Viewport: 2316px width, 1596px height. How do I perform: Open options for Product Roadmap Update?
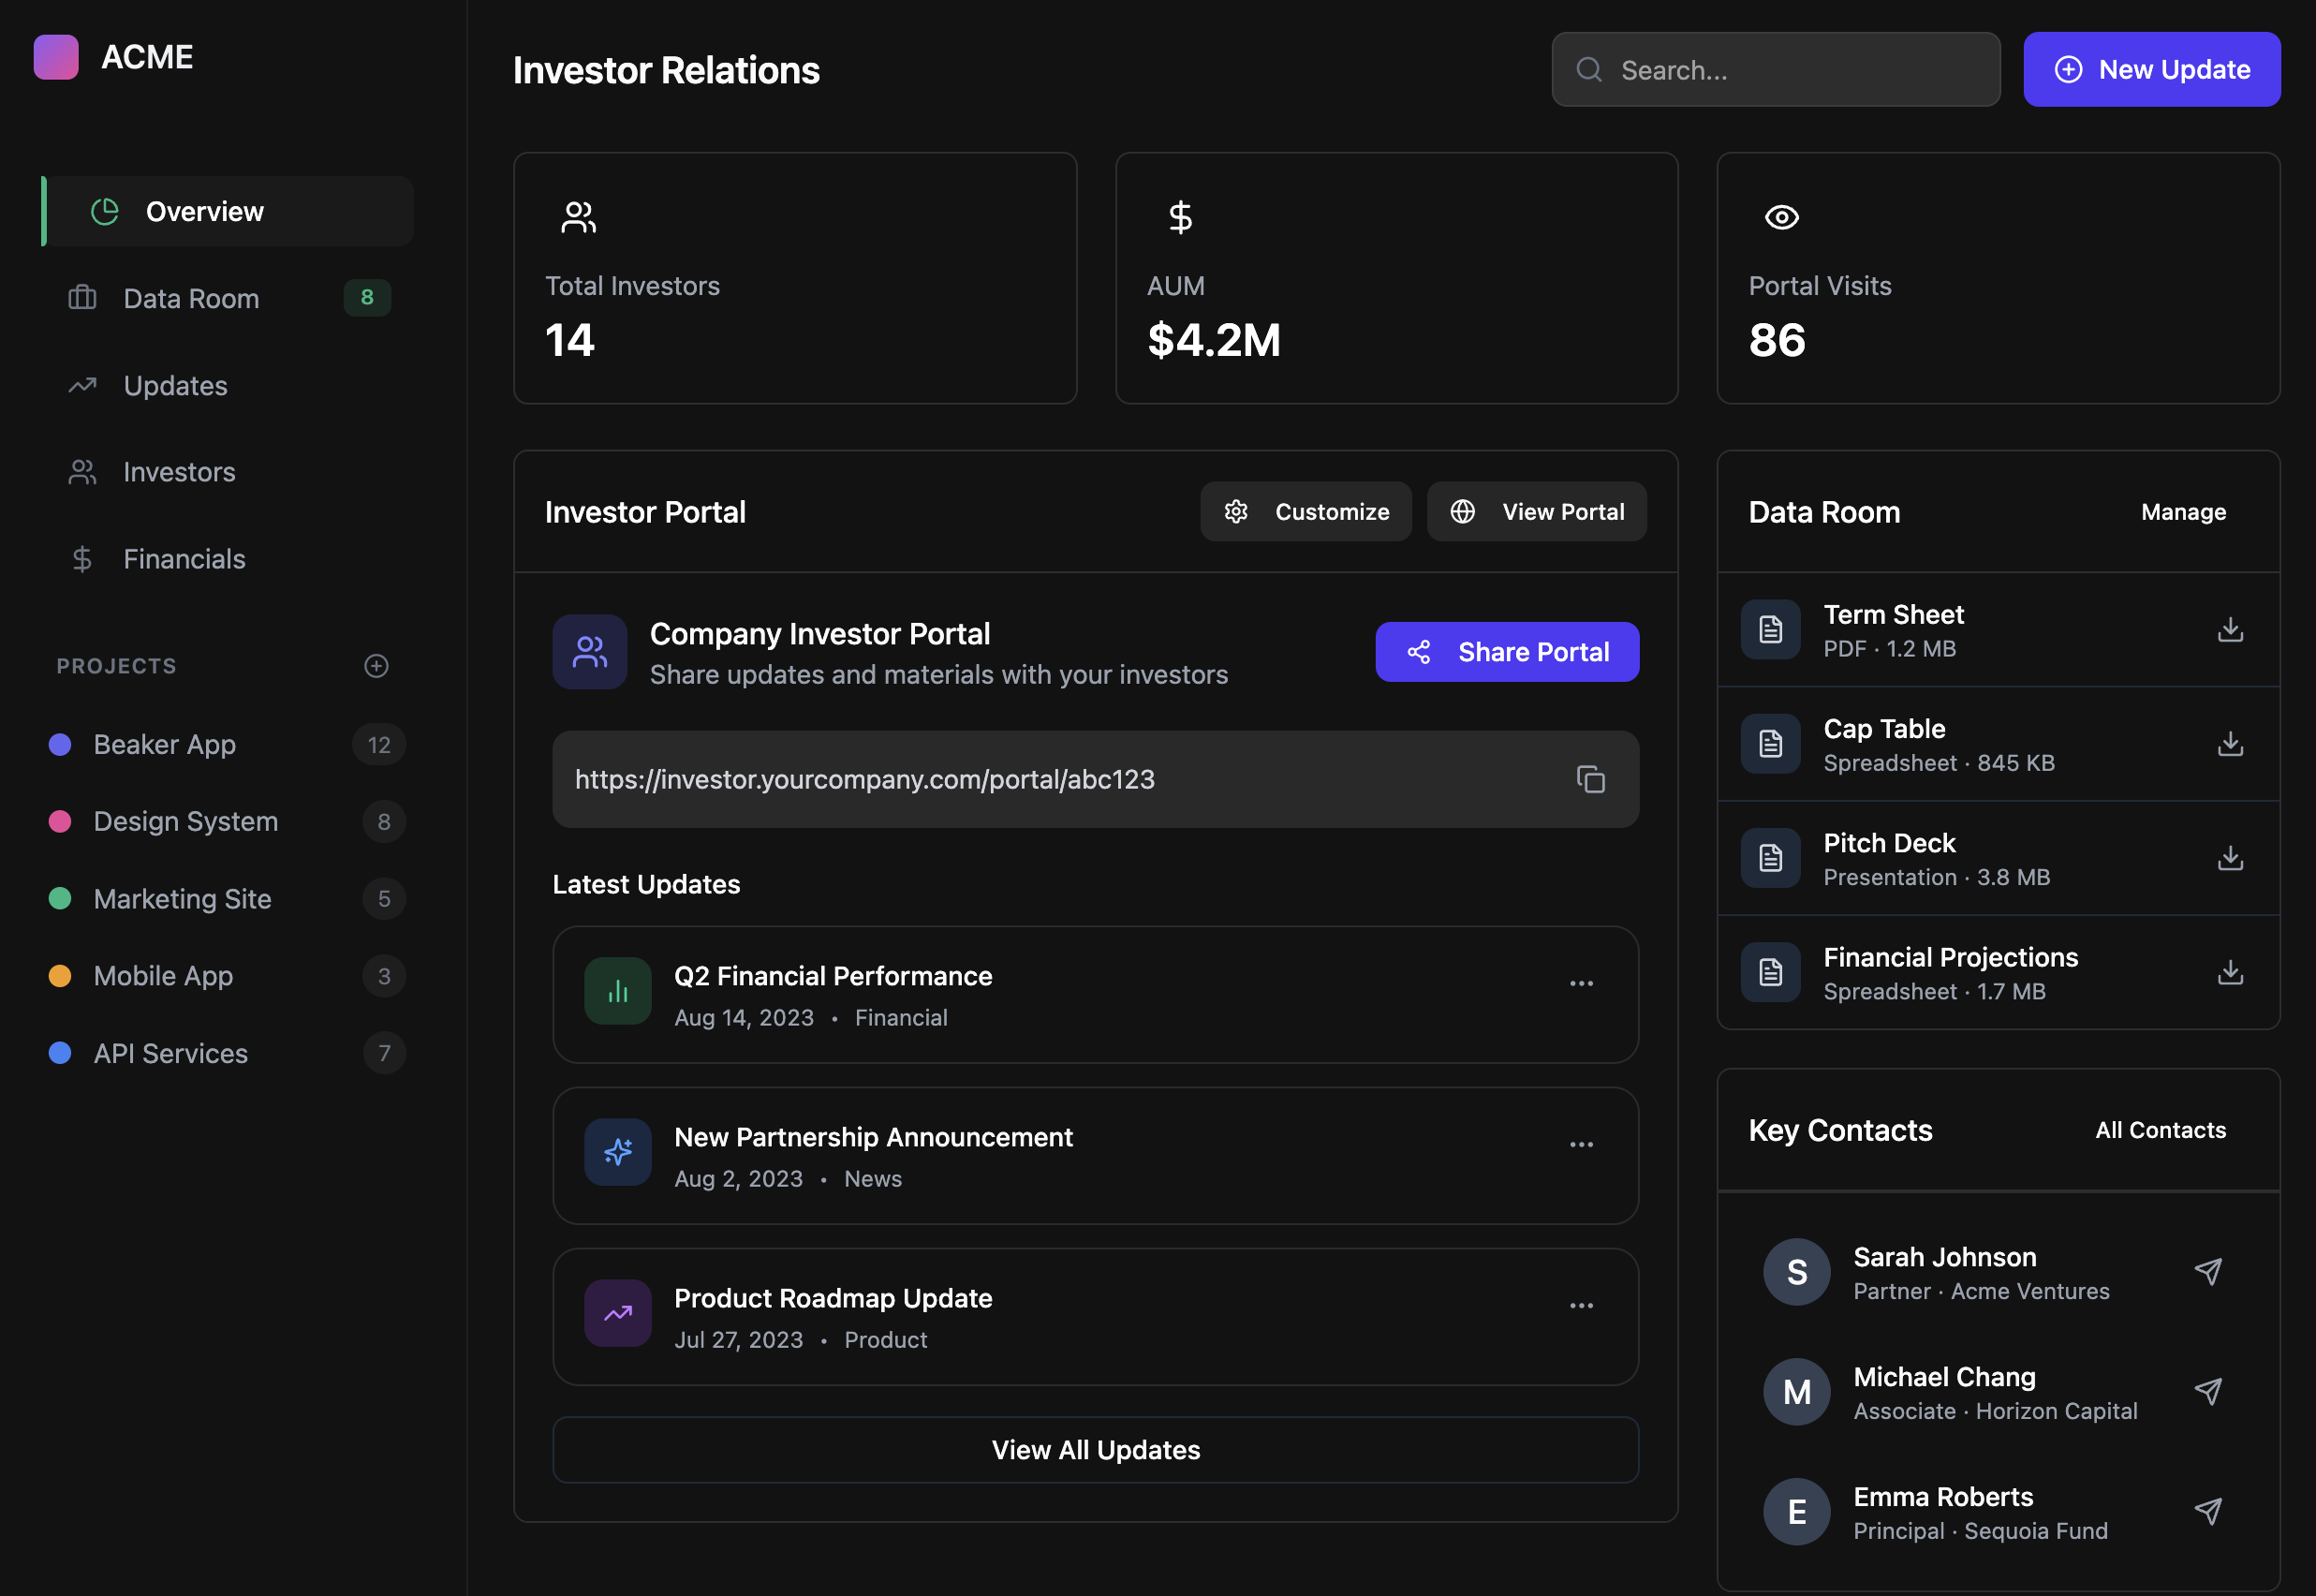pyautogui.click(x=1581, y=1305)
